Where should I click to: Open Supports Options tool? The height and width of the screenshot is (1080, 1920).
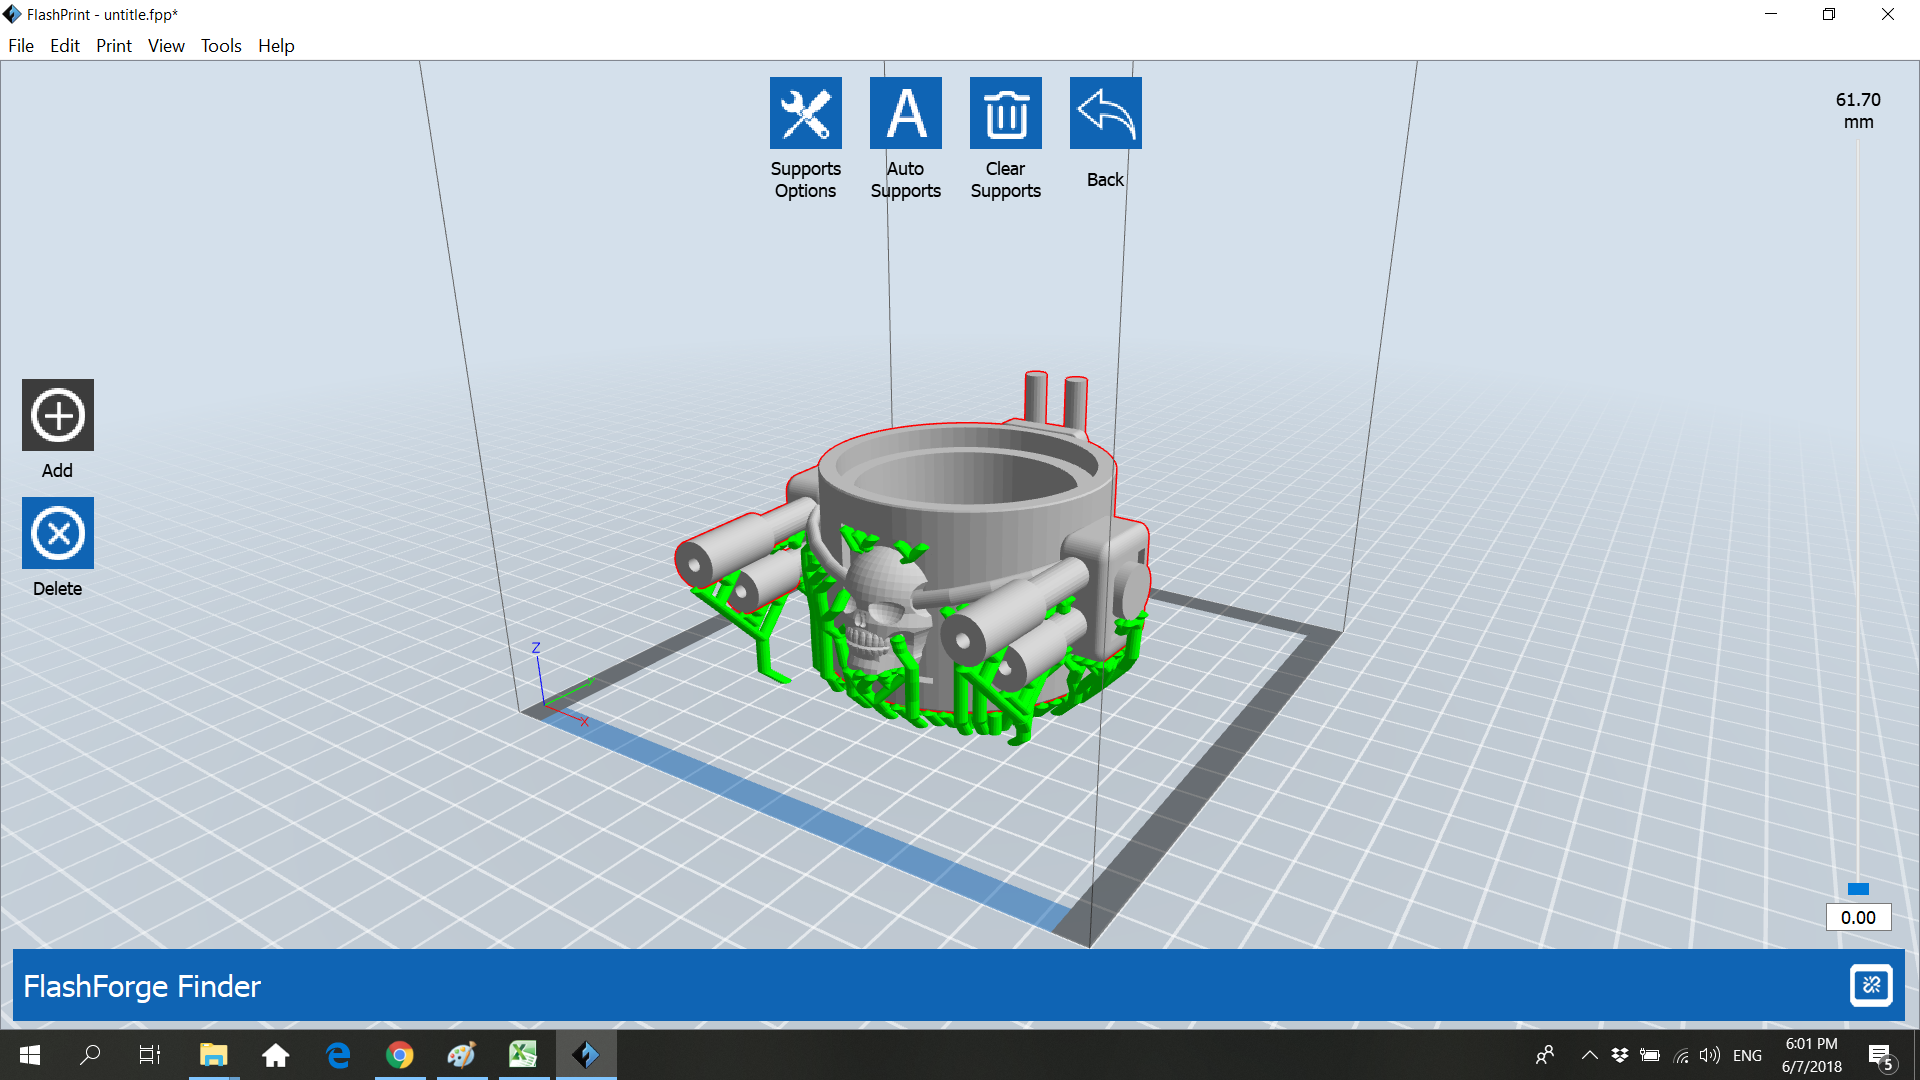[x=805, y=113]
